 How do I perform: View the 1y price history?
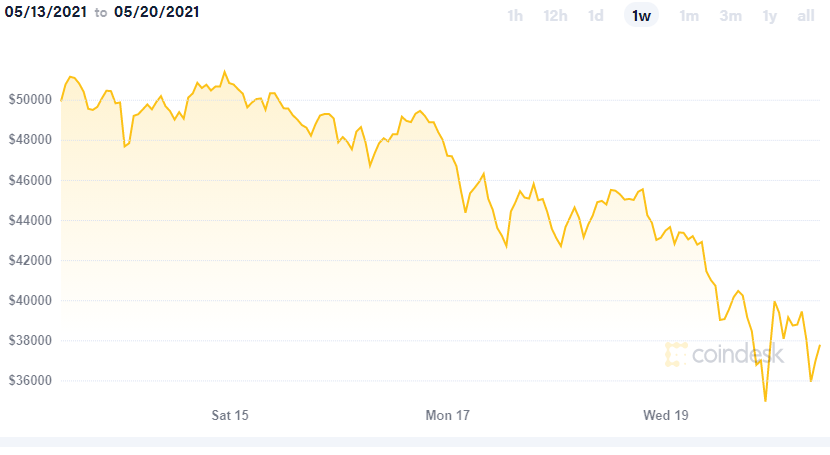pyautogui.click(x=769, y=15)
